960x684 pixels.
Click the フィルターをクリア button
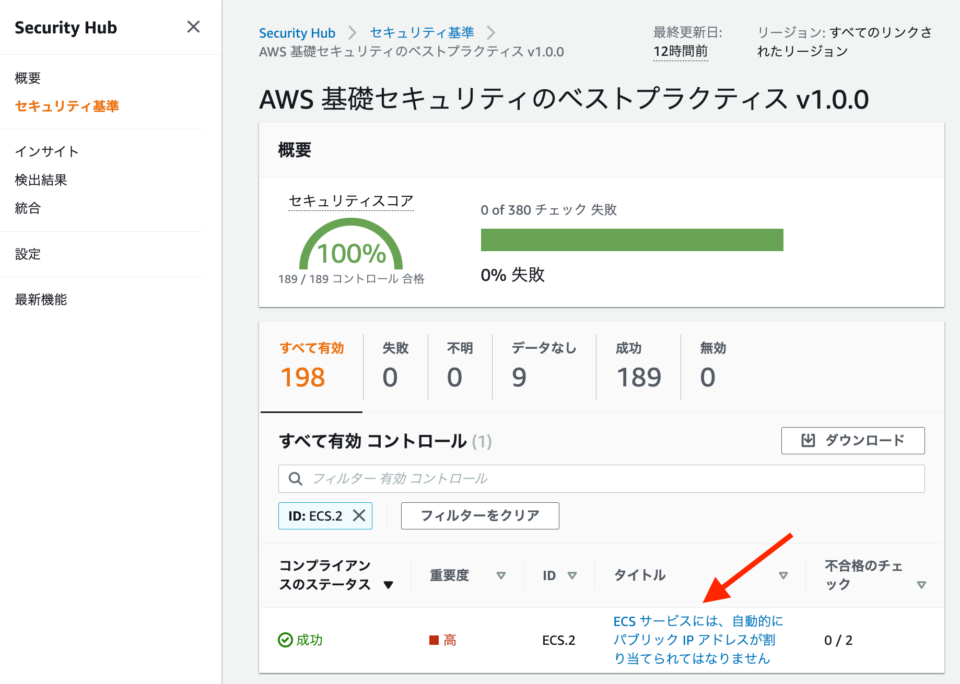pyautogui.click(x=480, y=516)
